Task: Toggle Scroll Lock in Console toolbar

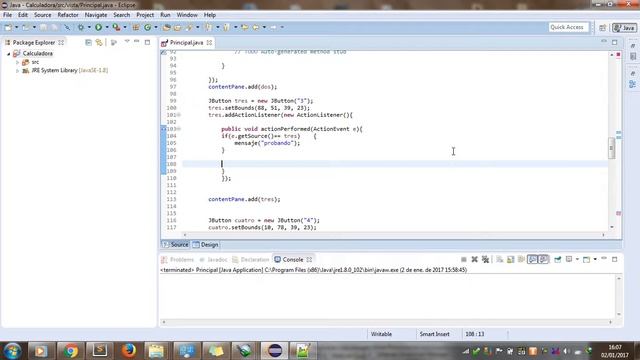Action: pos(511,260)
